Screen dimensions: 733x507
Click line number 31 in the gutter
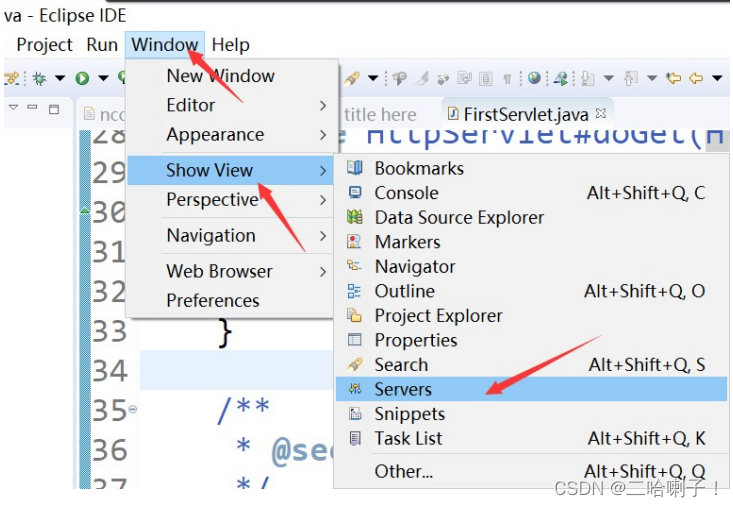[109, 252]
